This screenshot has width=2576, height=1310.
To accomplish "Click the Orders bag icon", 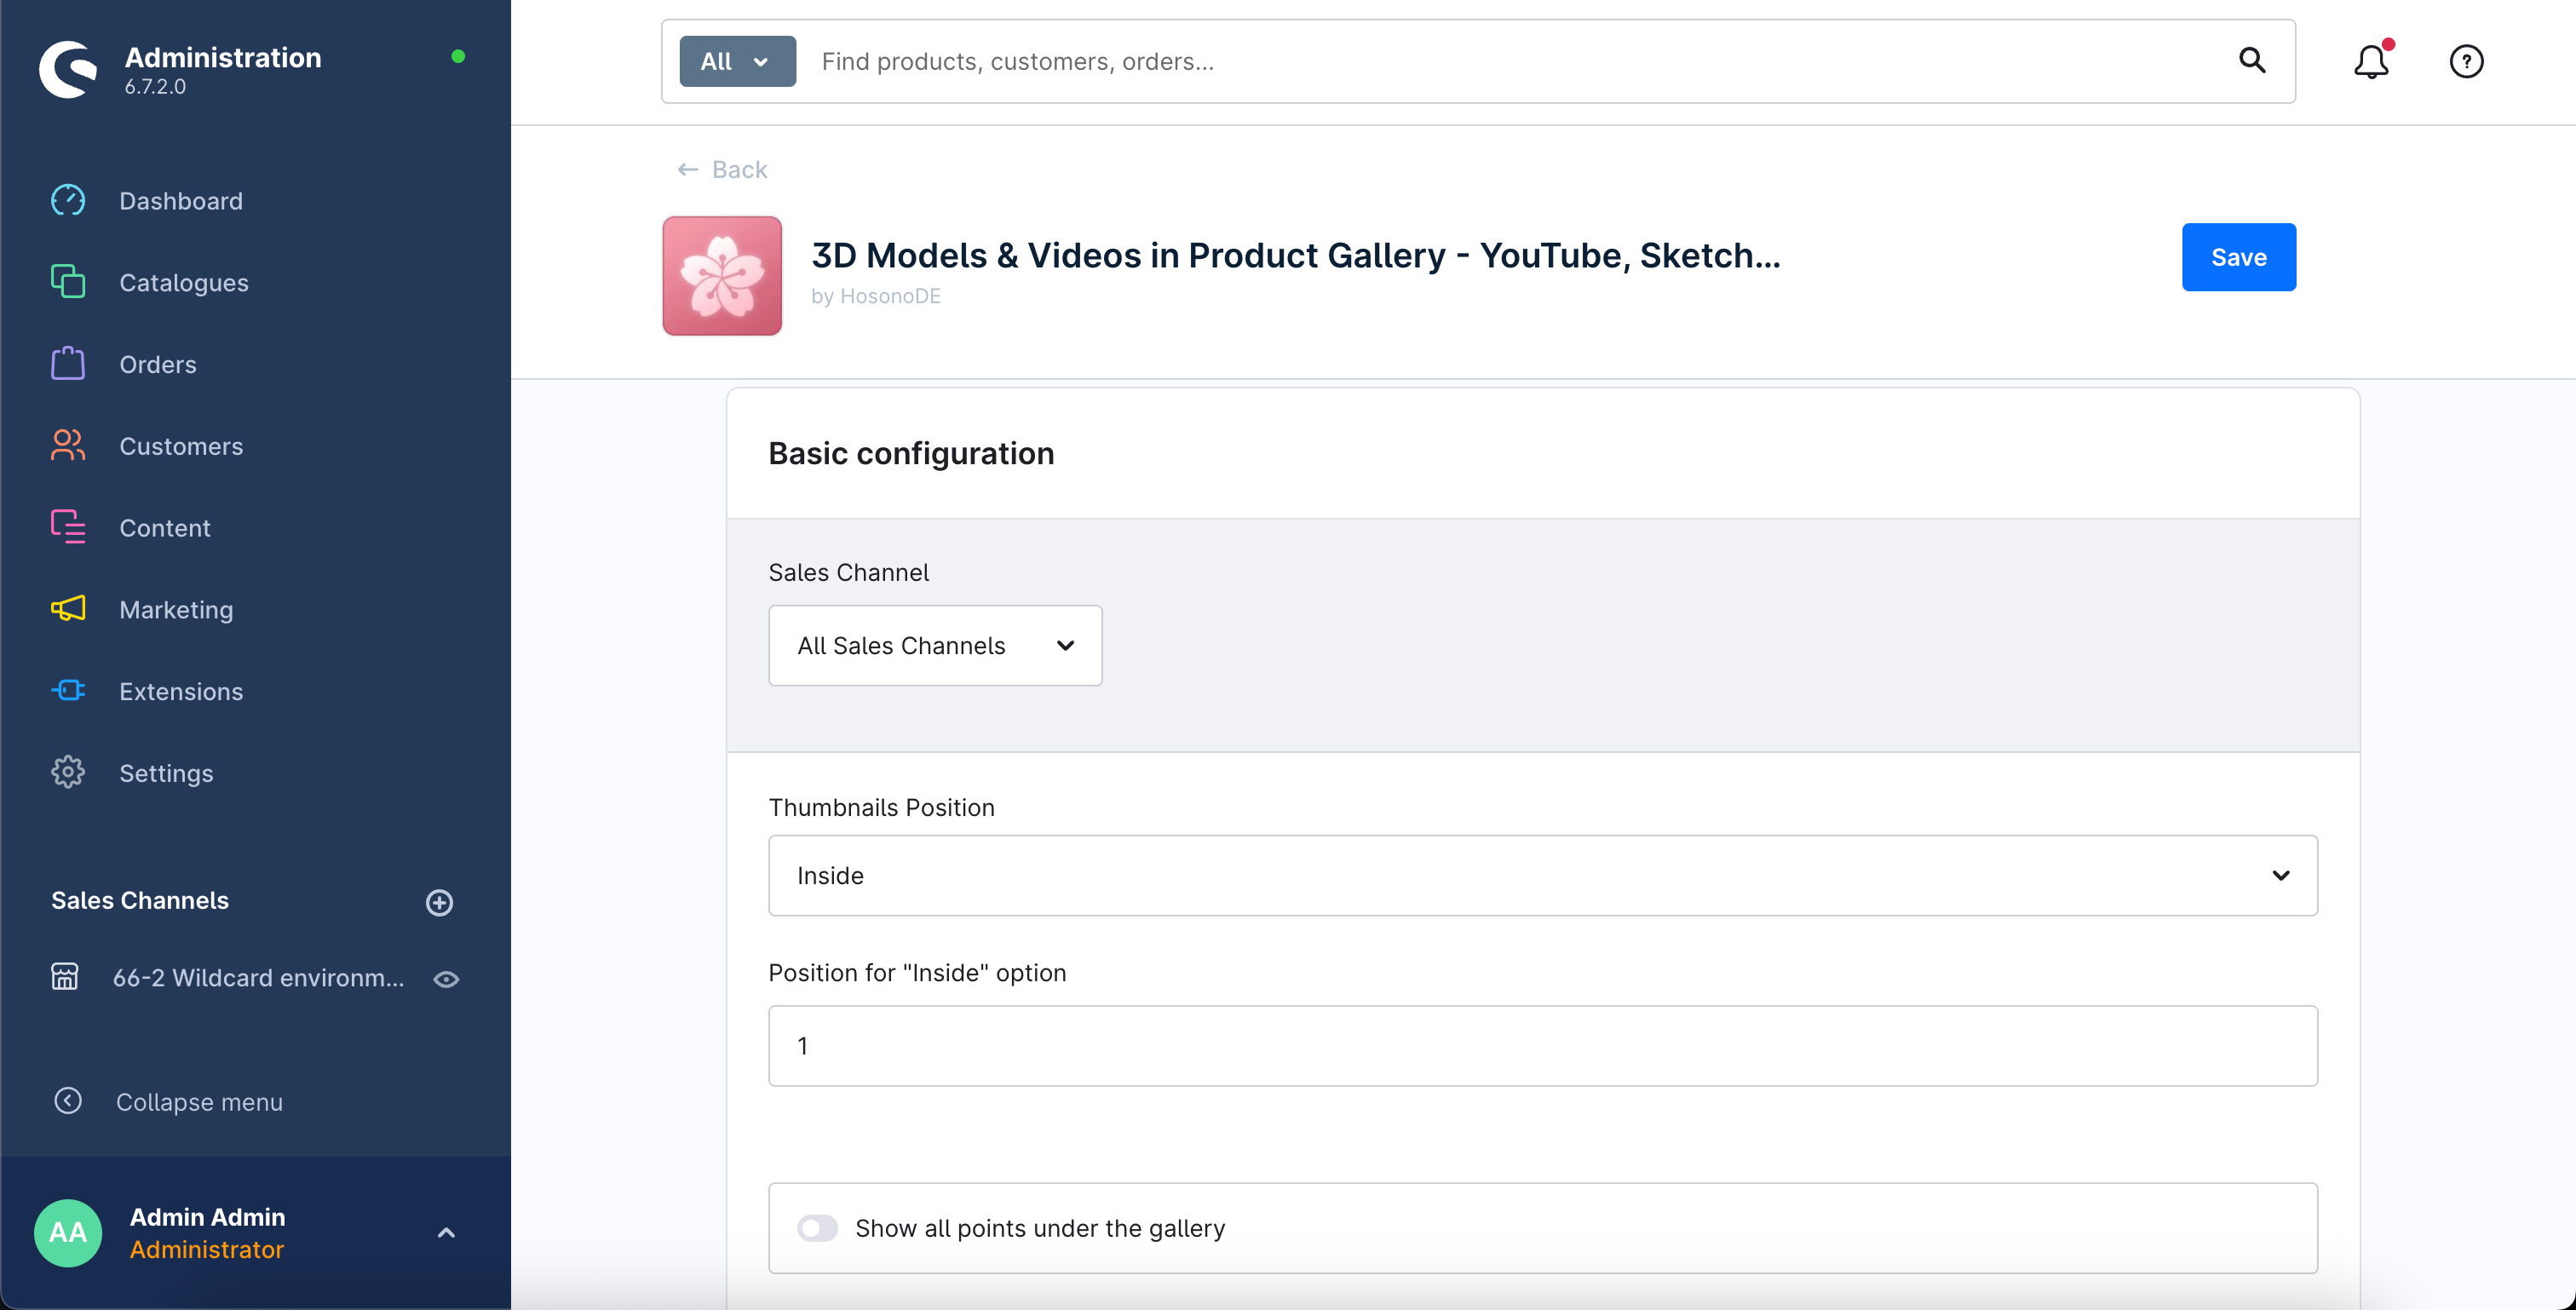I will (x=68, y=363).
